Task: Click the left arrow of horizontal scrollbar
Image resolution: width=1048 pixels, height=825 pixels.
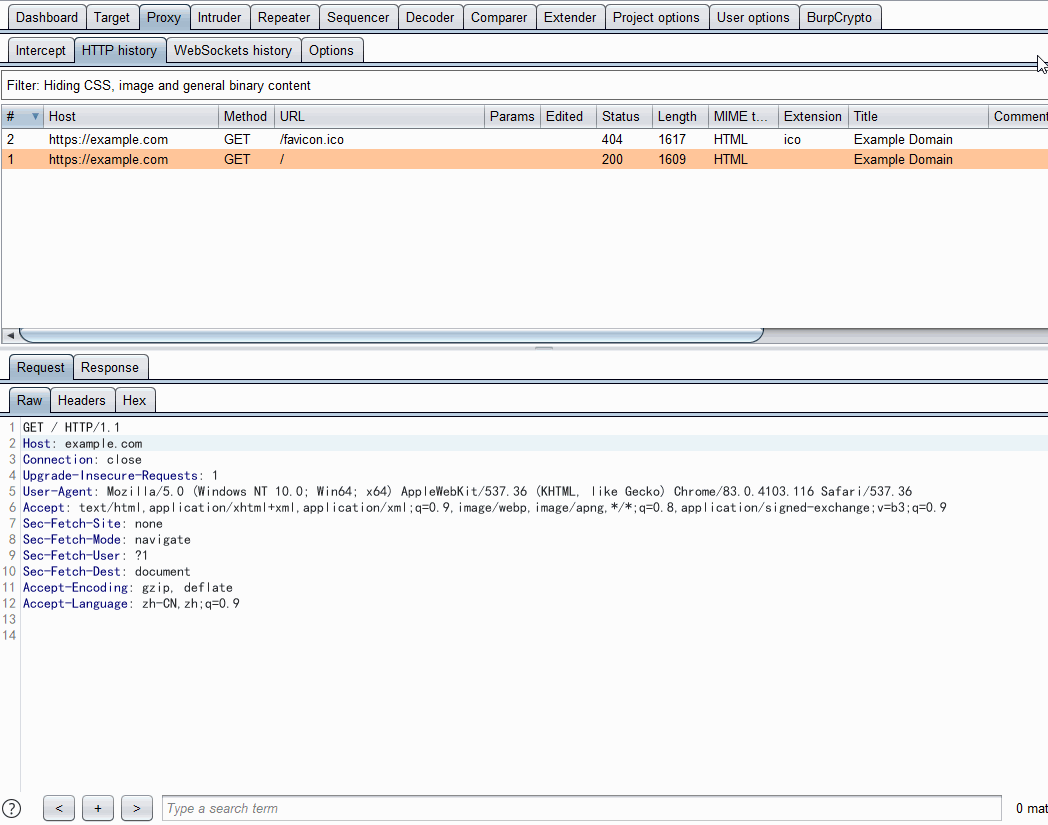Action: (x=10, y=335)
